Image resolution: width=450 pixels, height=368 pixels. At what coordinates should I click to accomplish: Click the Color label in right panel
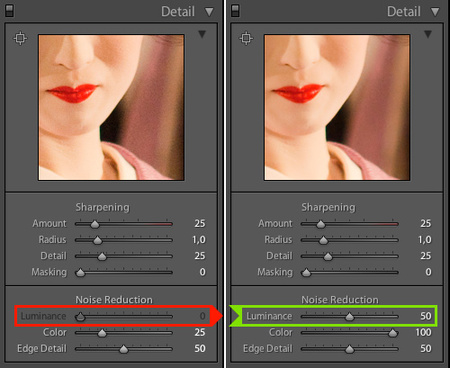280,332
